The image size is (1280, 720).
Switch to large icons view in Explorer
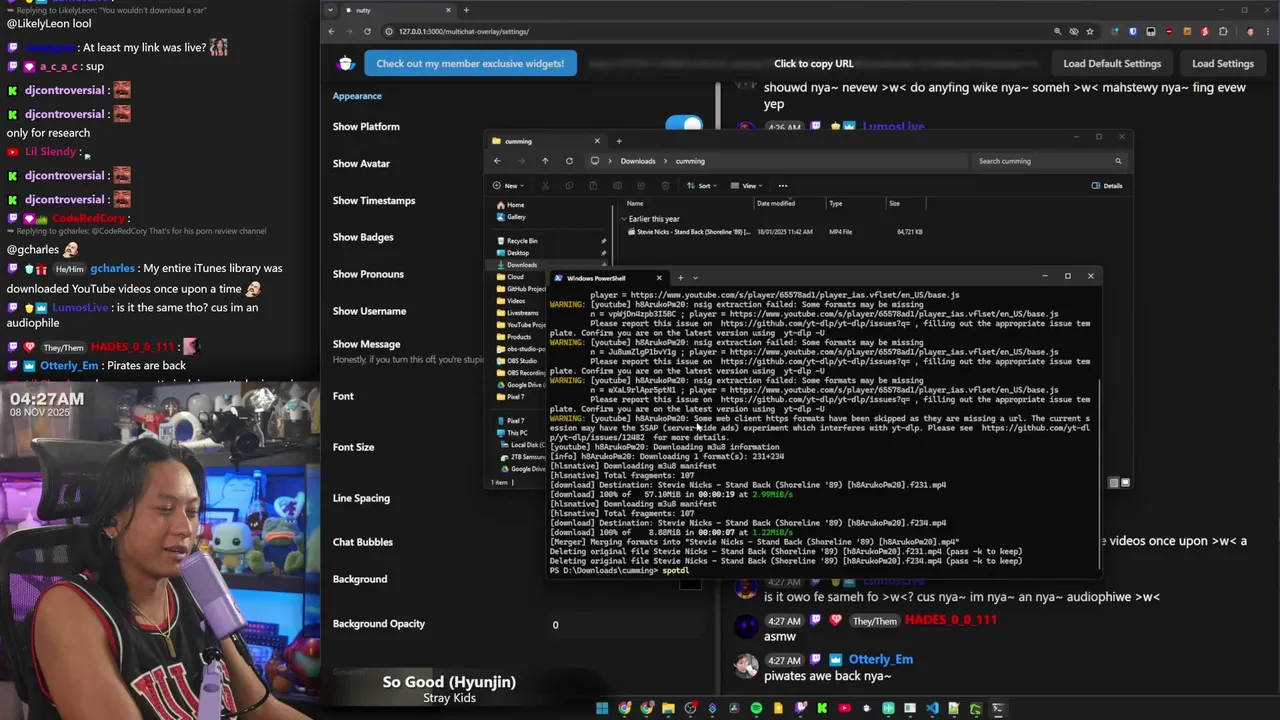[1125, 483]
